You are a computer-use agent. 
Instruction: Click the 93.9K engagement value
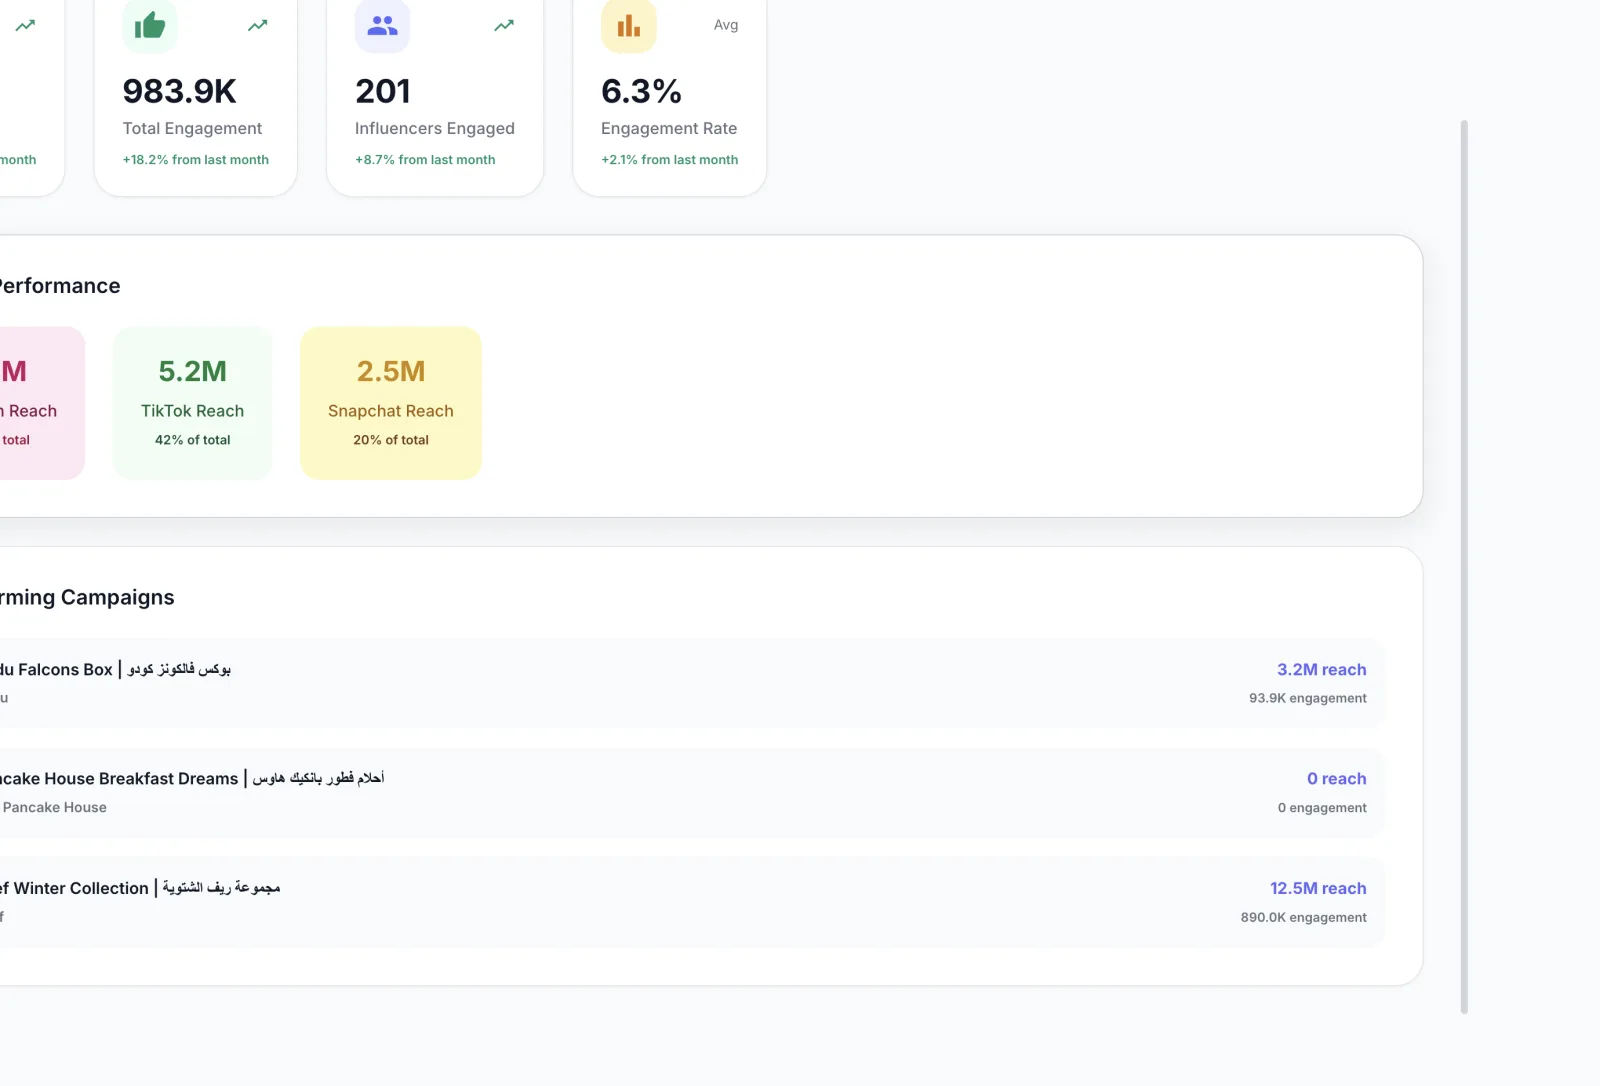[x=1308, y=698]
